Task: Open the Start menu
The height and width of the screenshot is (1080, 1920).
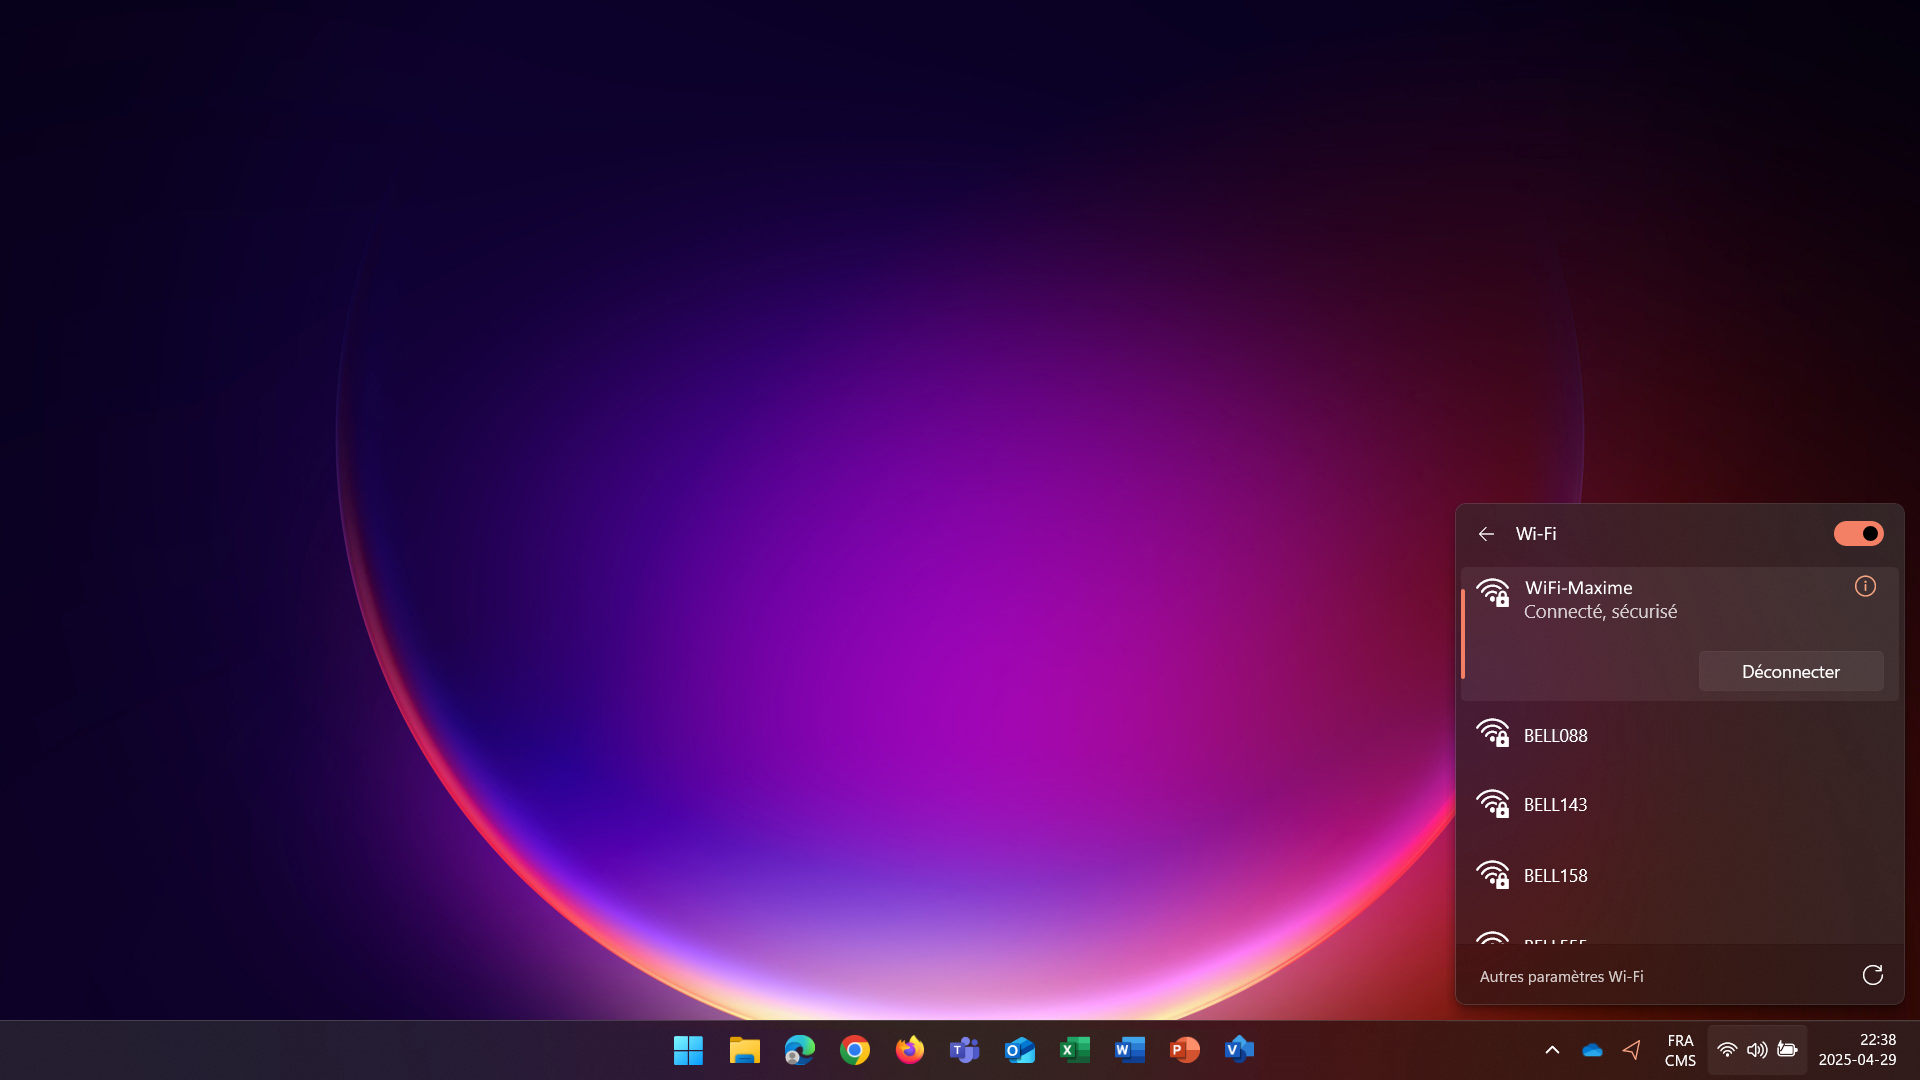Action: point(687,1050)
